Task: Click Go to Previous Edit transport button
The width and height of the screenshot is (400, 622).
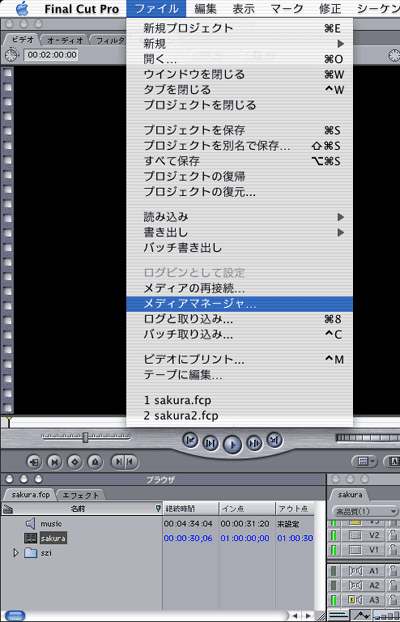Action: pos(190,440)
